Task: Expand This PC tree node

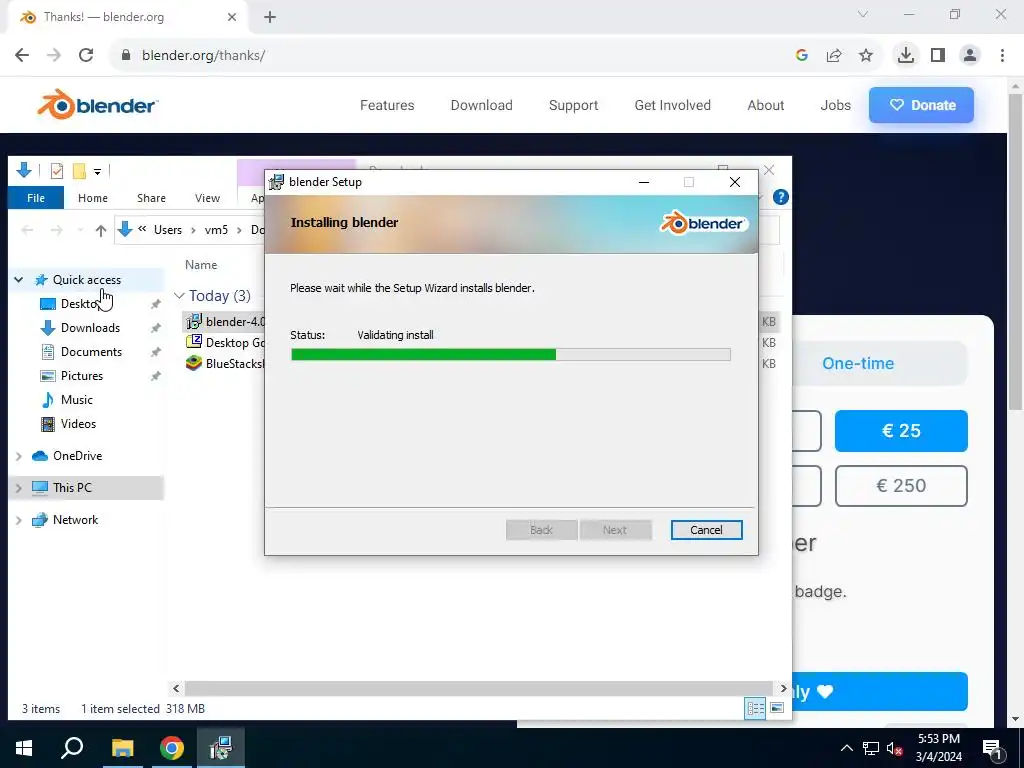Action: click(x=19, y=488)
